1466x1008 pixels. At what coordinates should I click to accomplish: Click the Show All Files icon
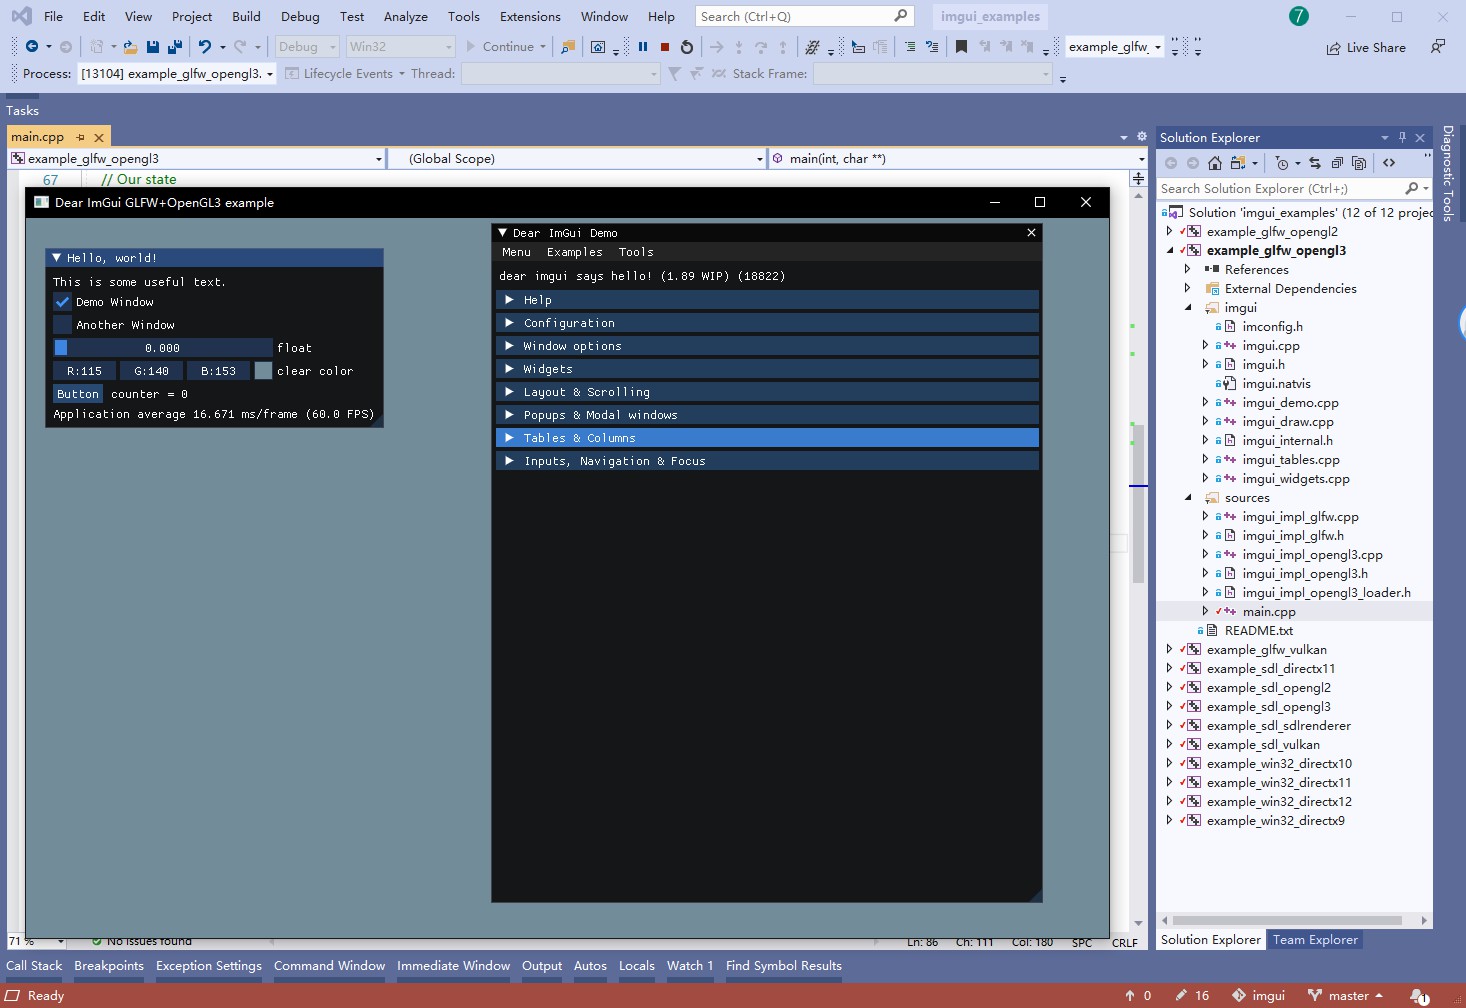(x=1359, y=163)
